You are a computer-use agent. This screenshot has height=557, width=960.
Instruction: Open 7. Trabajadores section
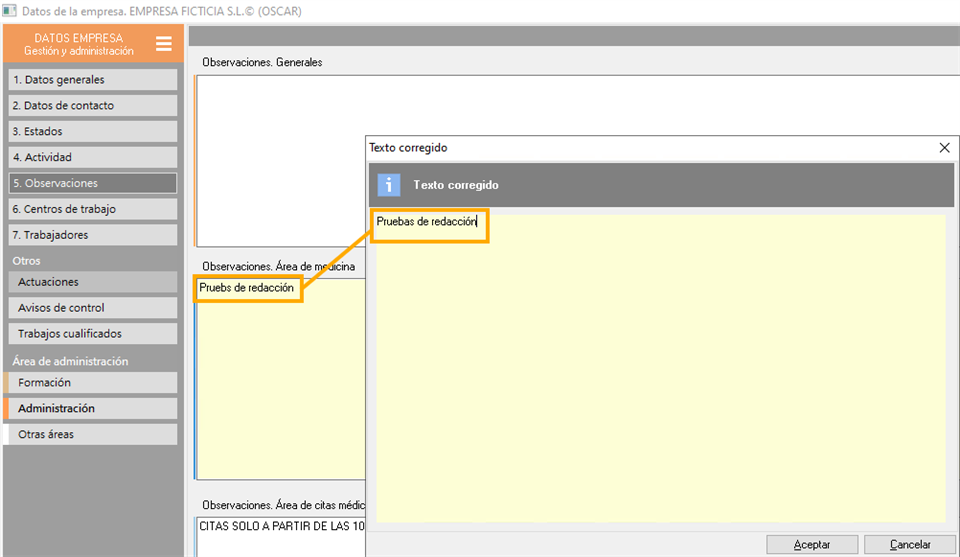93,235
